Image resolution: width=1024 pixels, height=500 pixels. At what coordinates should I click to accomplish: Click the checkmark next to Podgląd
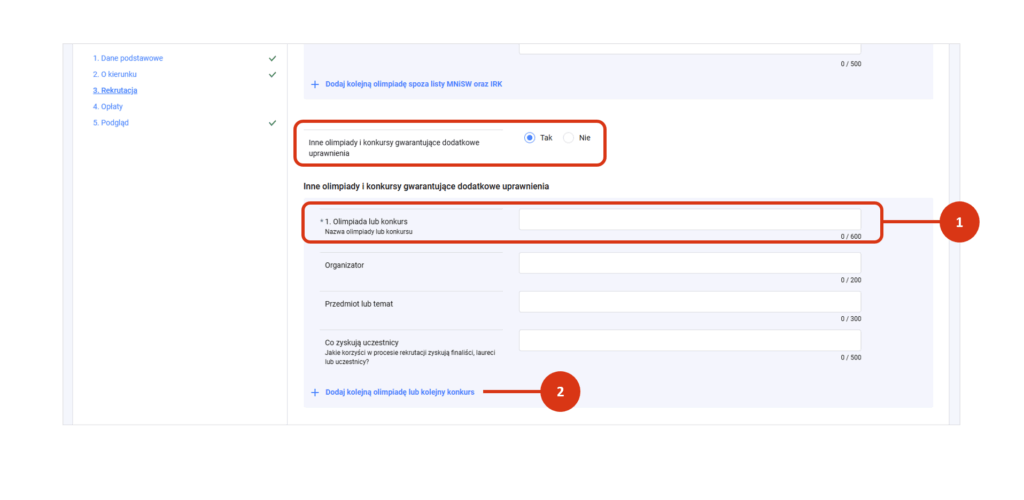coord(272,123)
